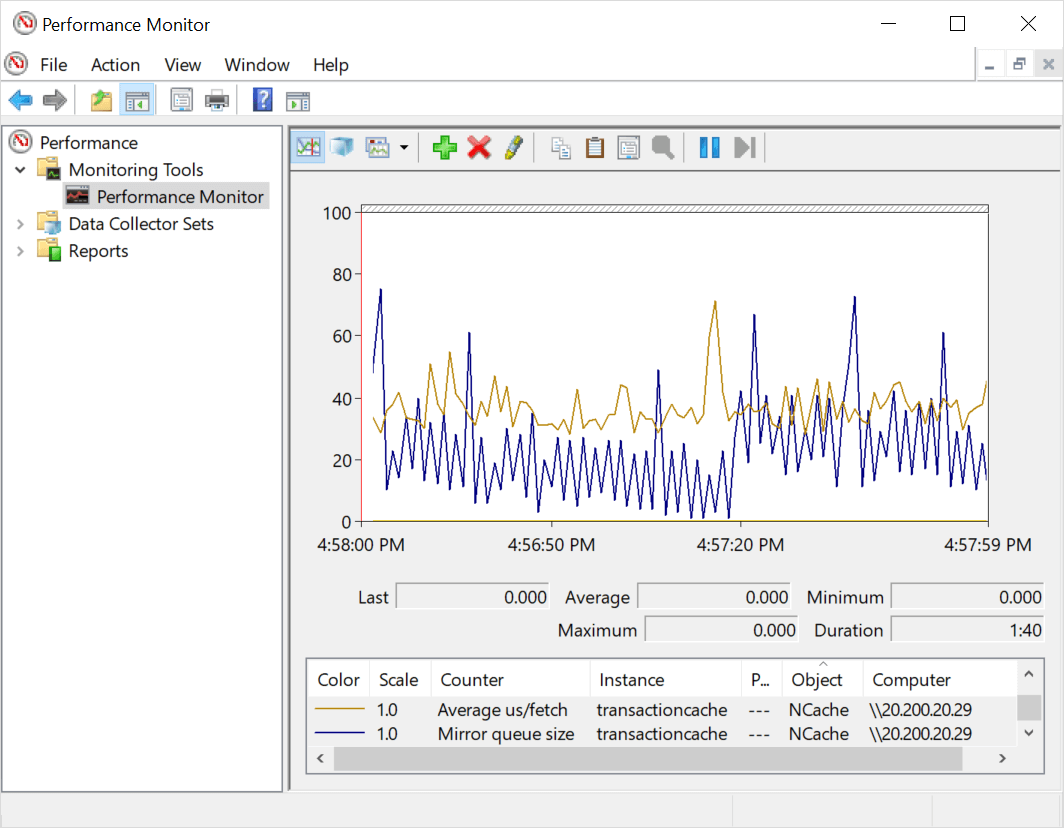Collapse the Monitoring Tools tree node
The image size is (1064, 828).
point(20,169)
